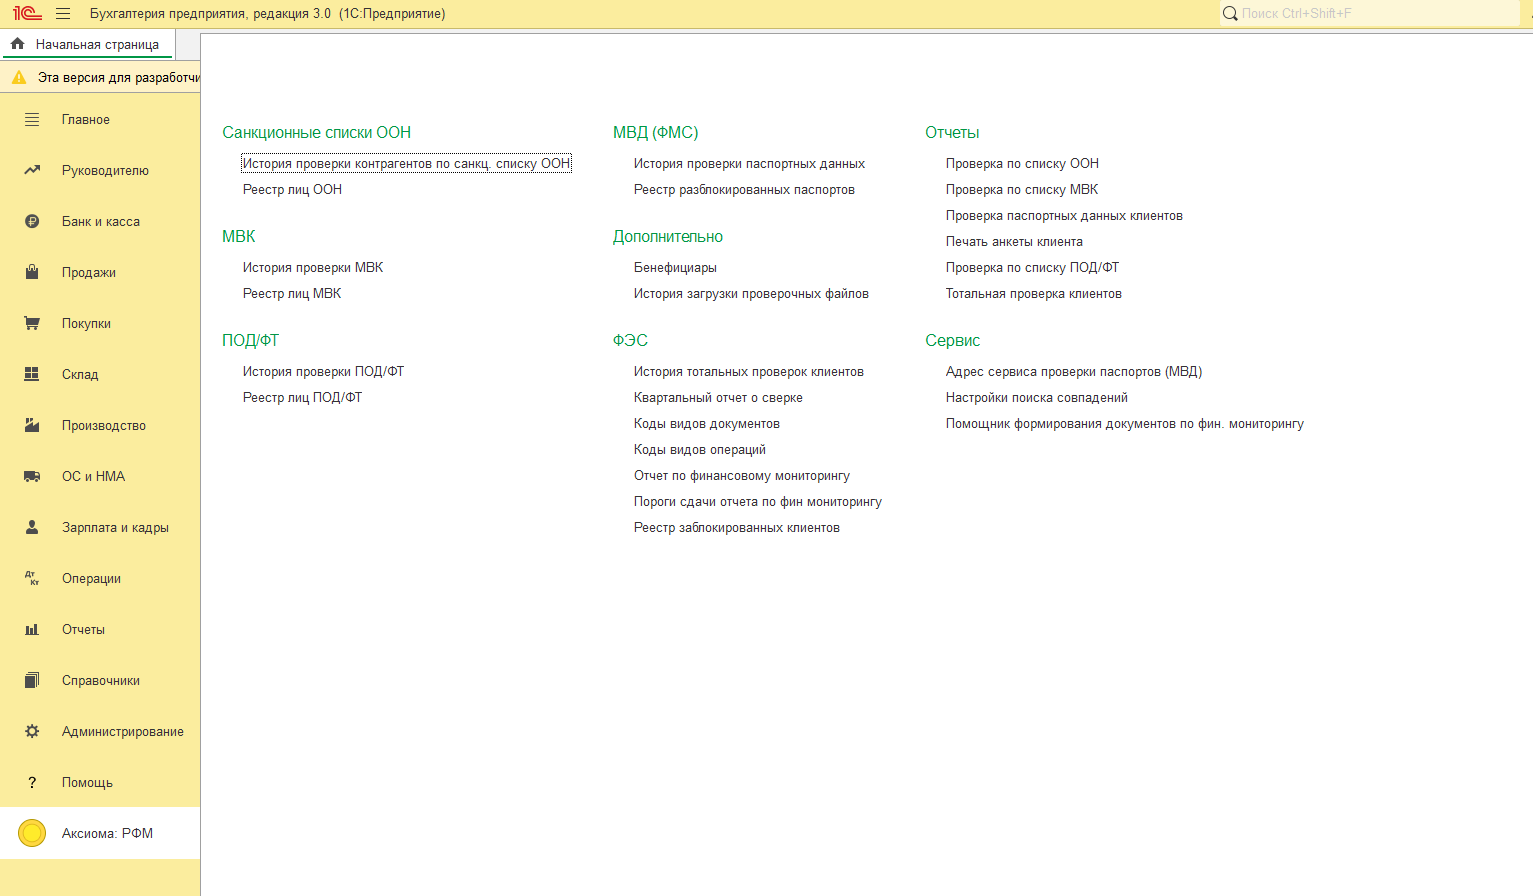Open Проверка паспортных данных клиентов
Image resolution: width=1533 pixels, height=896 pixels.
click(x=1064, y=215)
